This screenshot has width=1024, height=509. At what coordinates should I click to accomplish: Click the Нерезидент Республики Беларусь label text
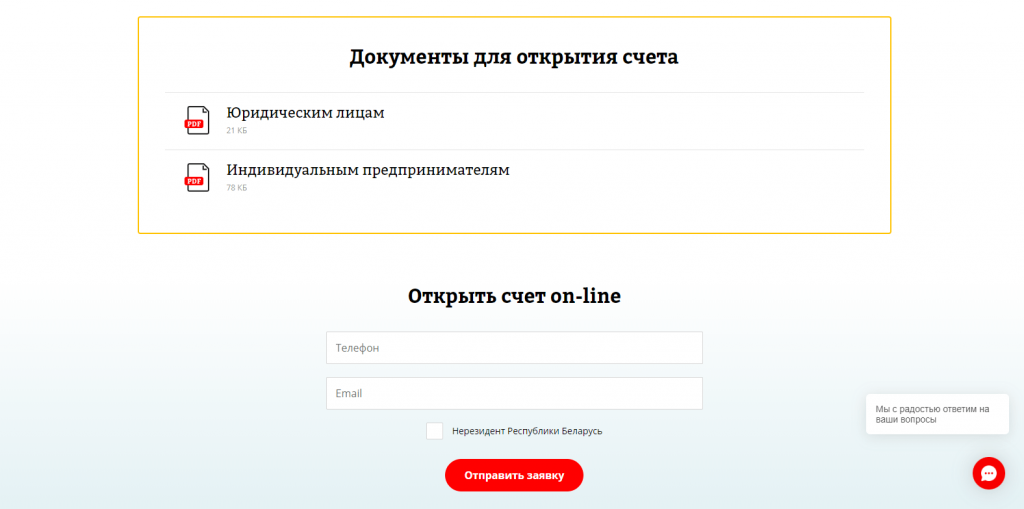coord(527,431)
